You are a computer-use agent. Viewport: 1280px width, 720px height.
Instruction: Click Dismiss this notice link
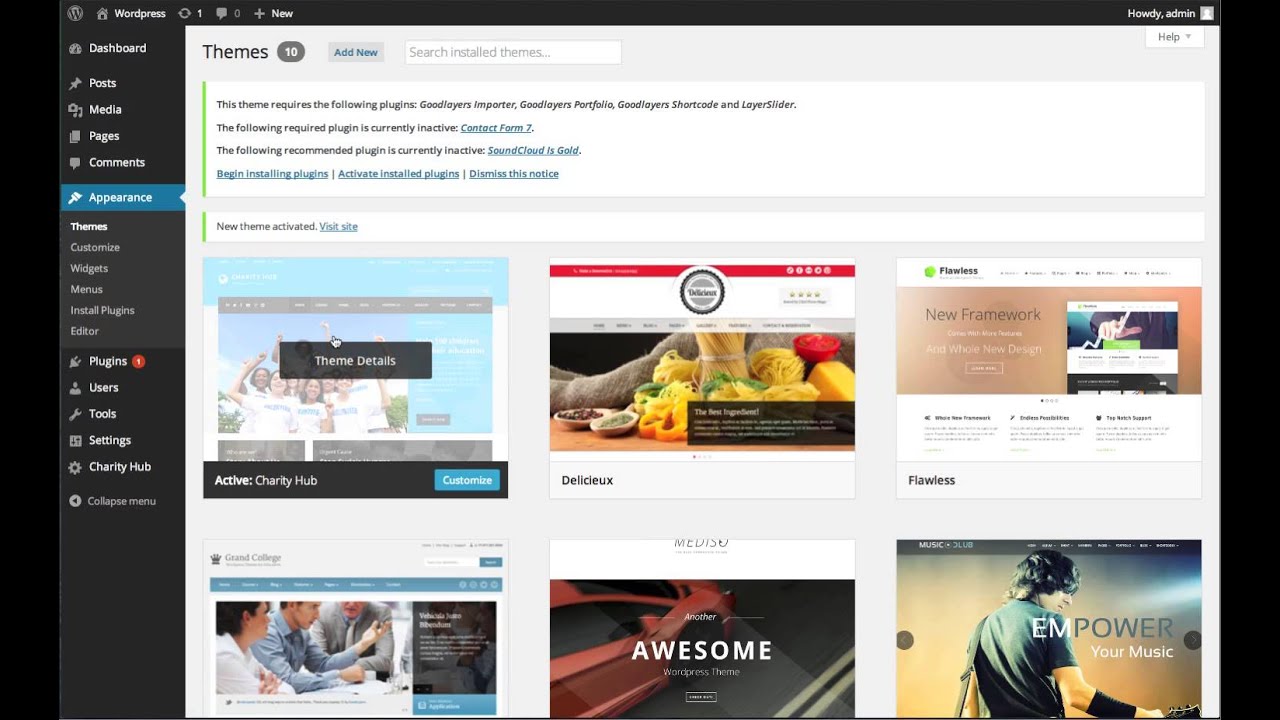(x=514, y=174)
